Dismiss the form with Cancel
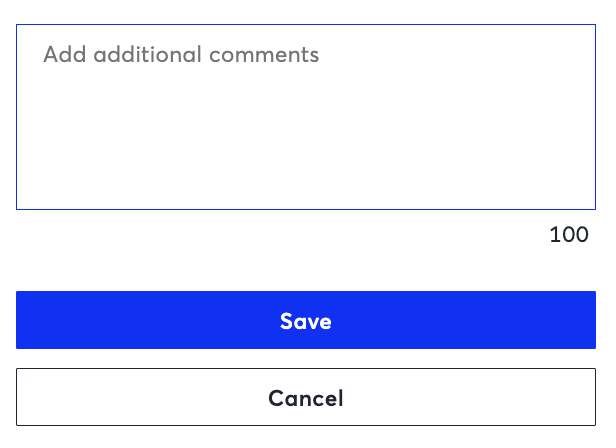The image size is (616, 448). (306, 398)
